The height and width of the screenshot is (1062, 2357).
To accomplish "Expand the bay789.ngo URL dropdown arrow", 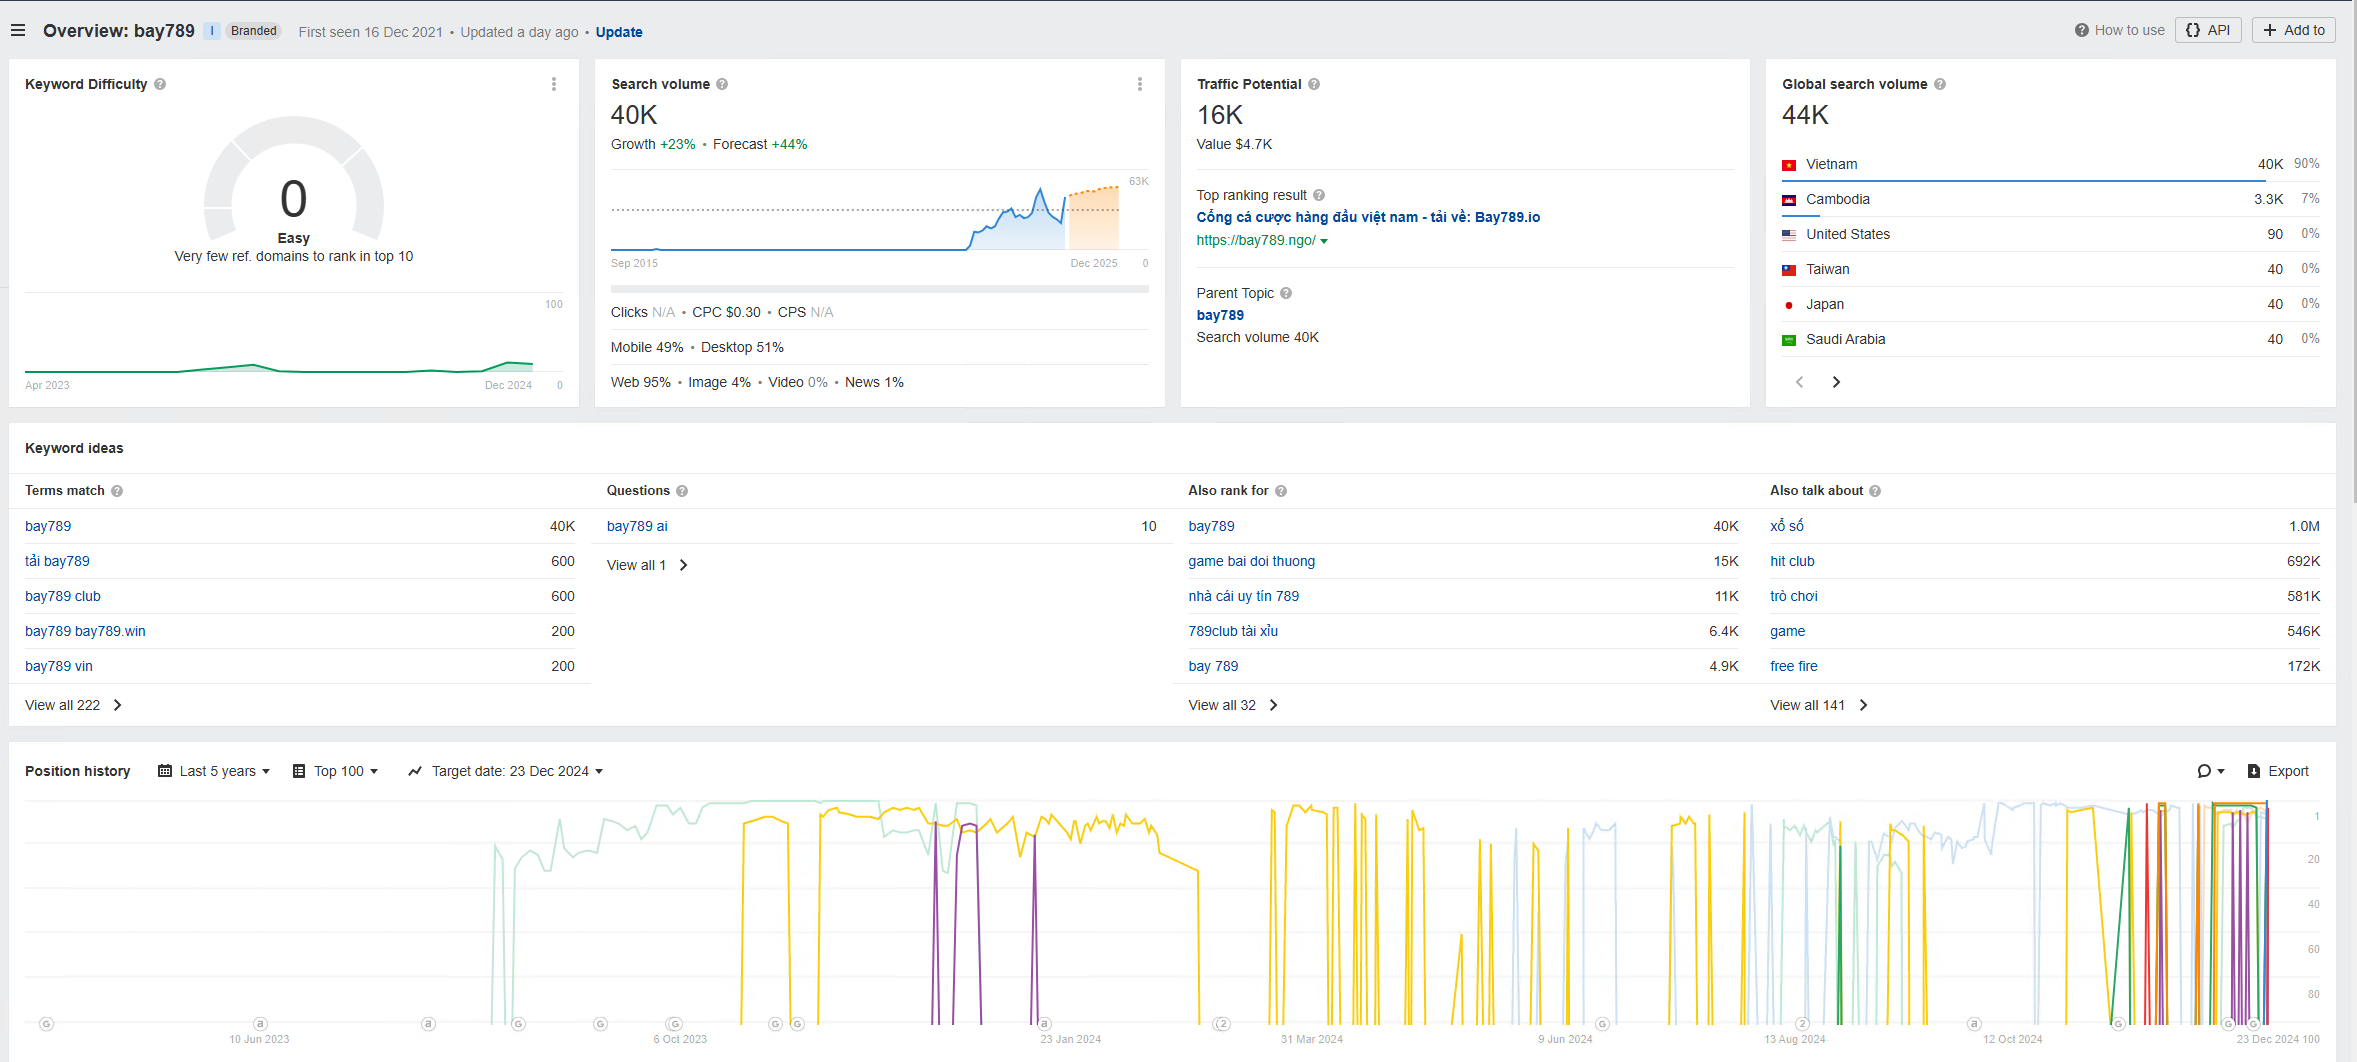I will [1324, 241].
